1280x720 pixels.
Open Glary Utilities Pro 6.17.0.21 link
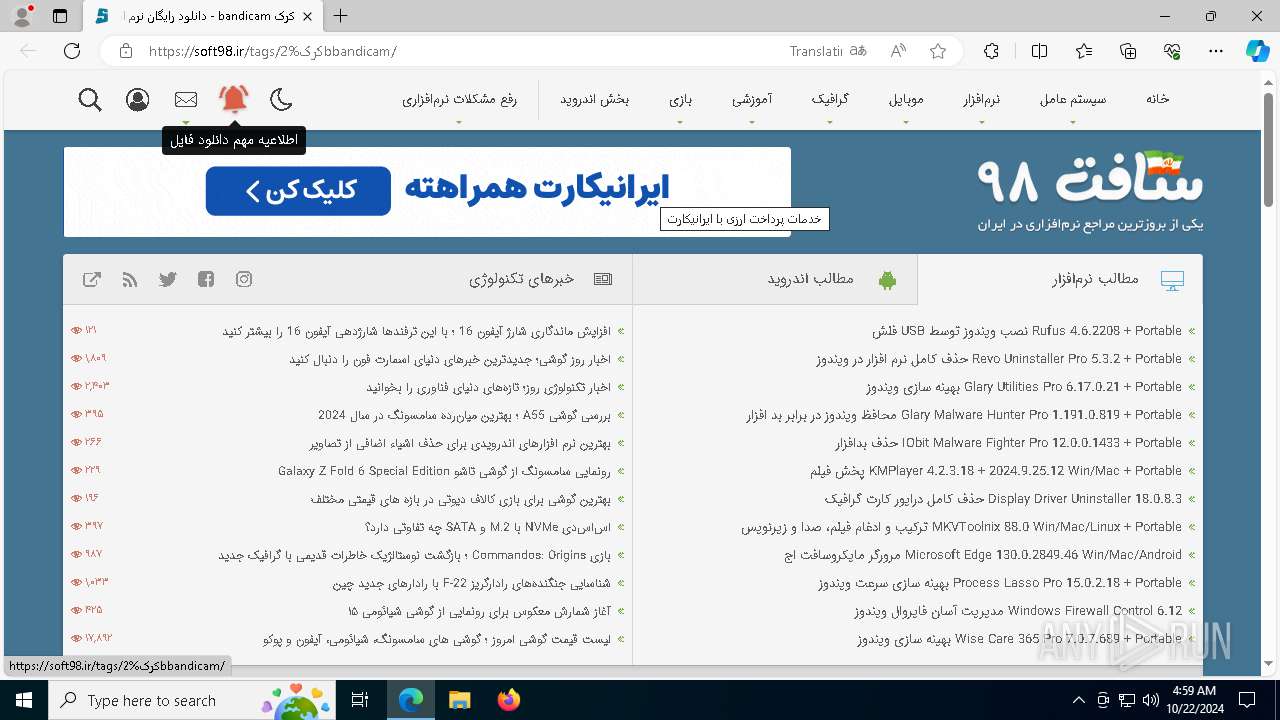point(1024,387)
